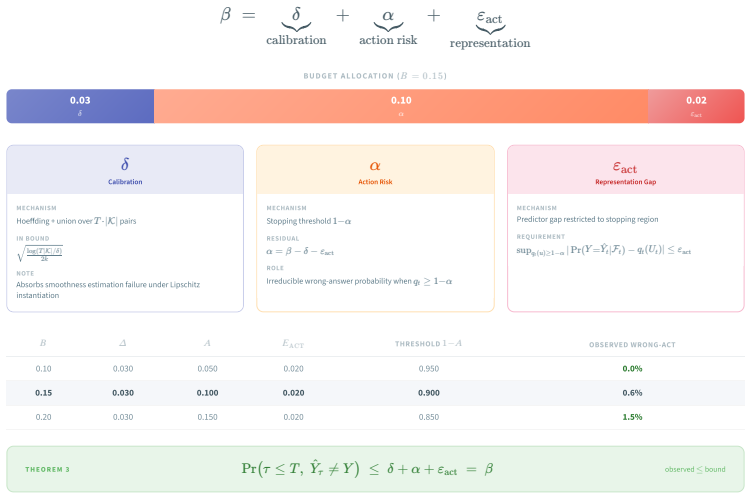
Task: Click the Budget Allocation heading
Action: [x=375, y=76]
